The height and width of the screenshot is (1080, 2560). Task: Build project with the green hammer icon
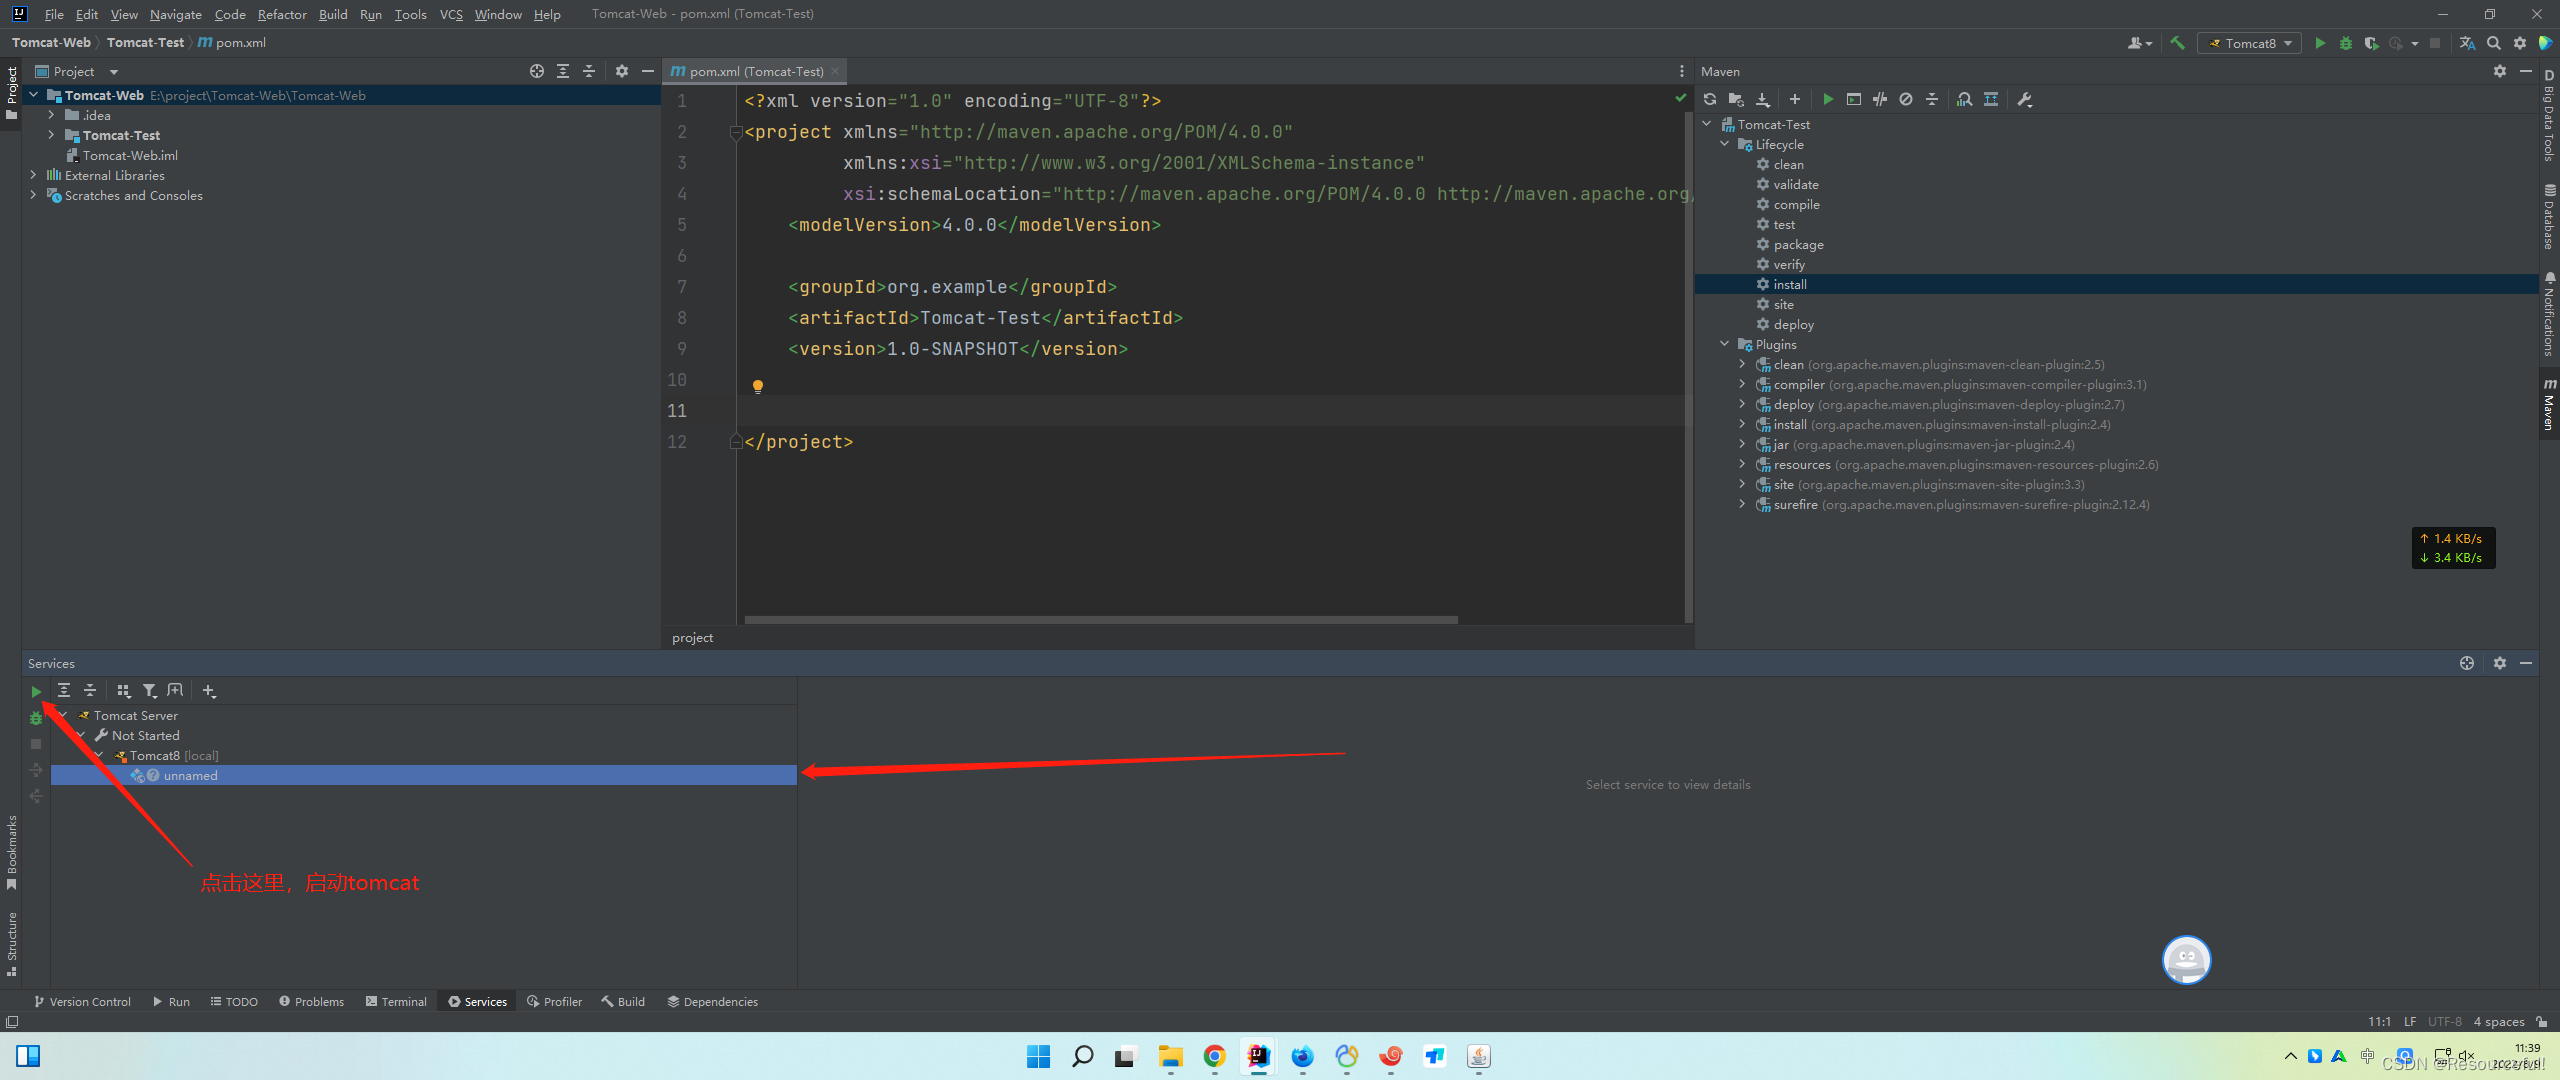(2177, 43)
